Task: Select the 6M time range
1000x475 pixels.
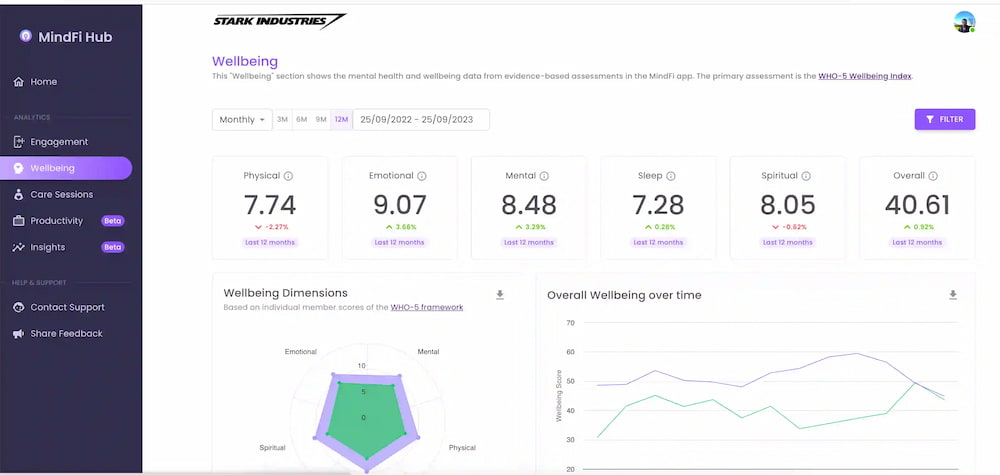Action: click(x=302, y=120)
